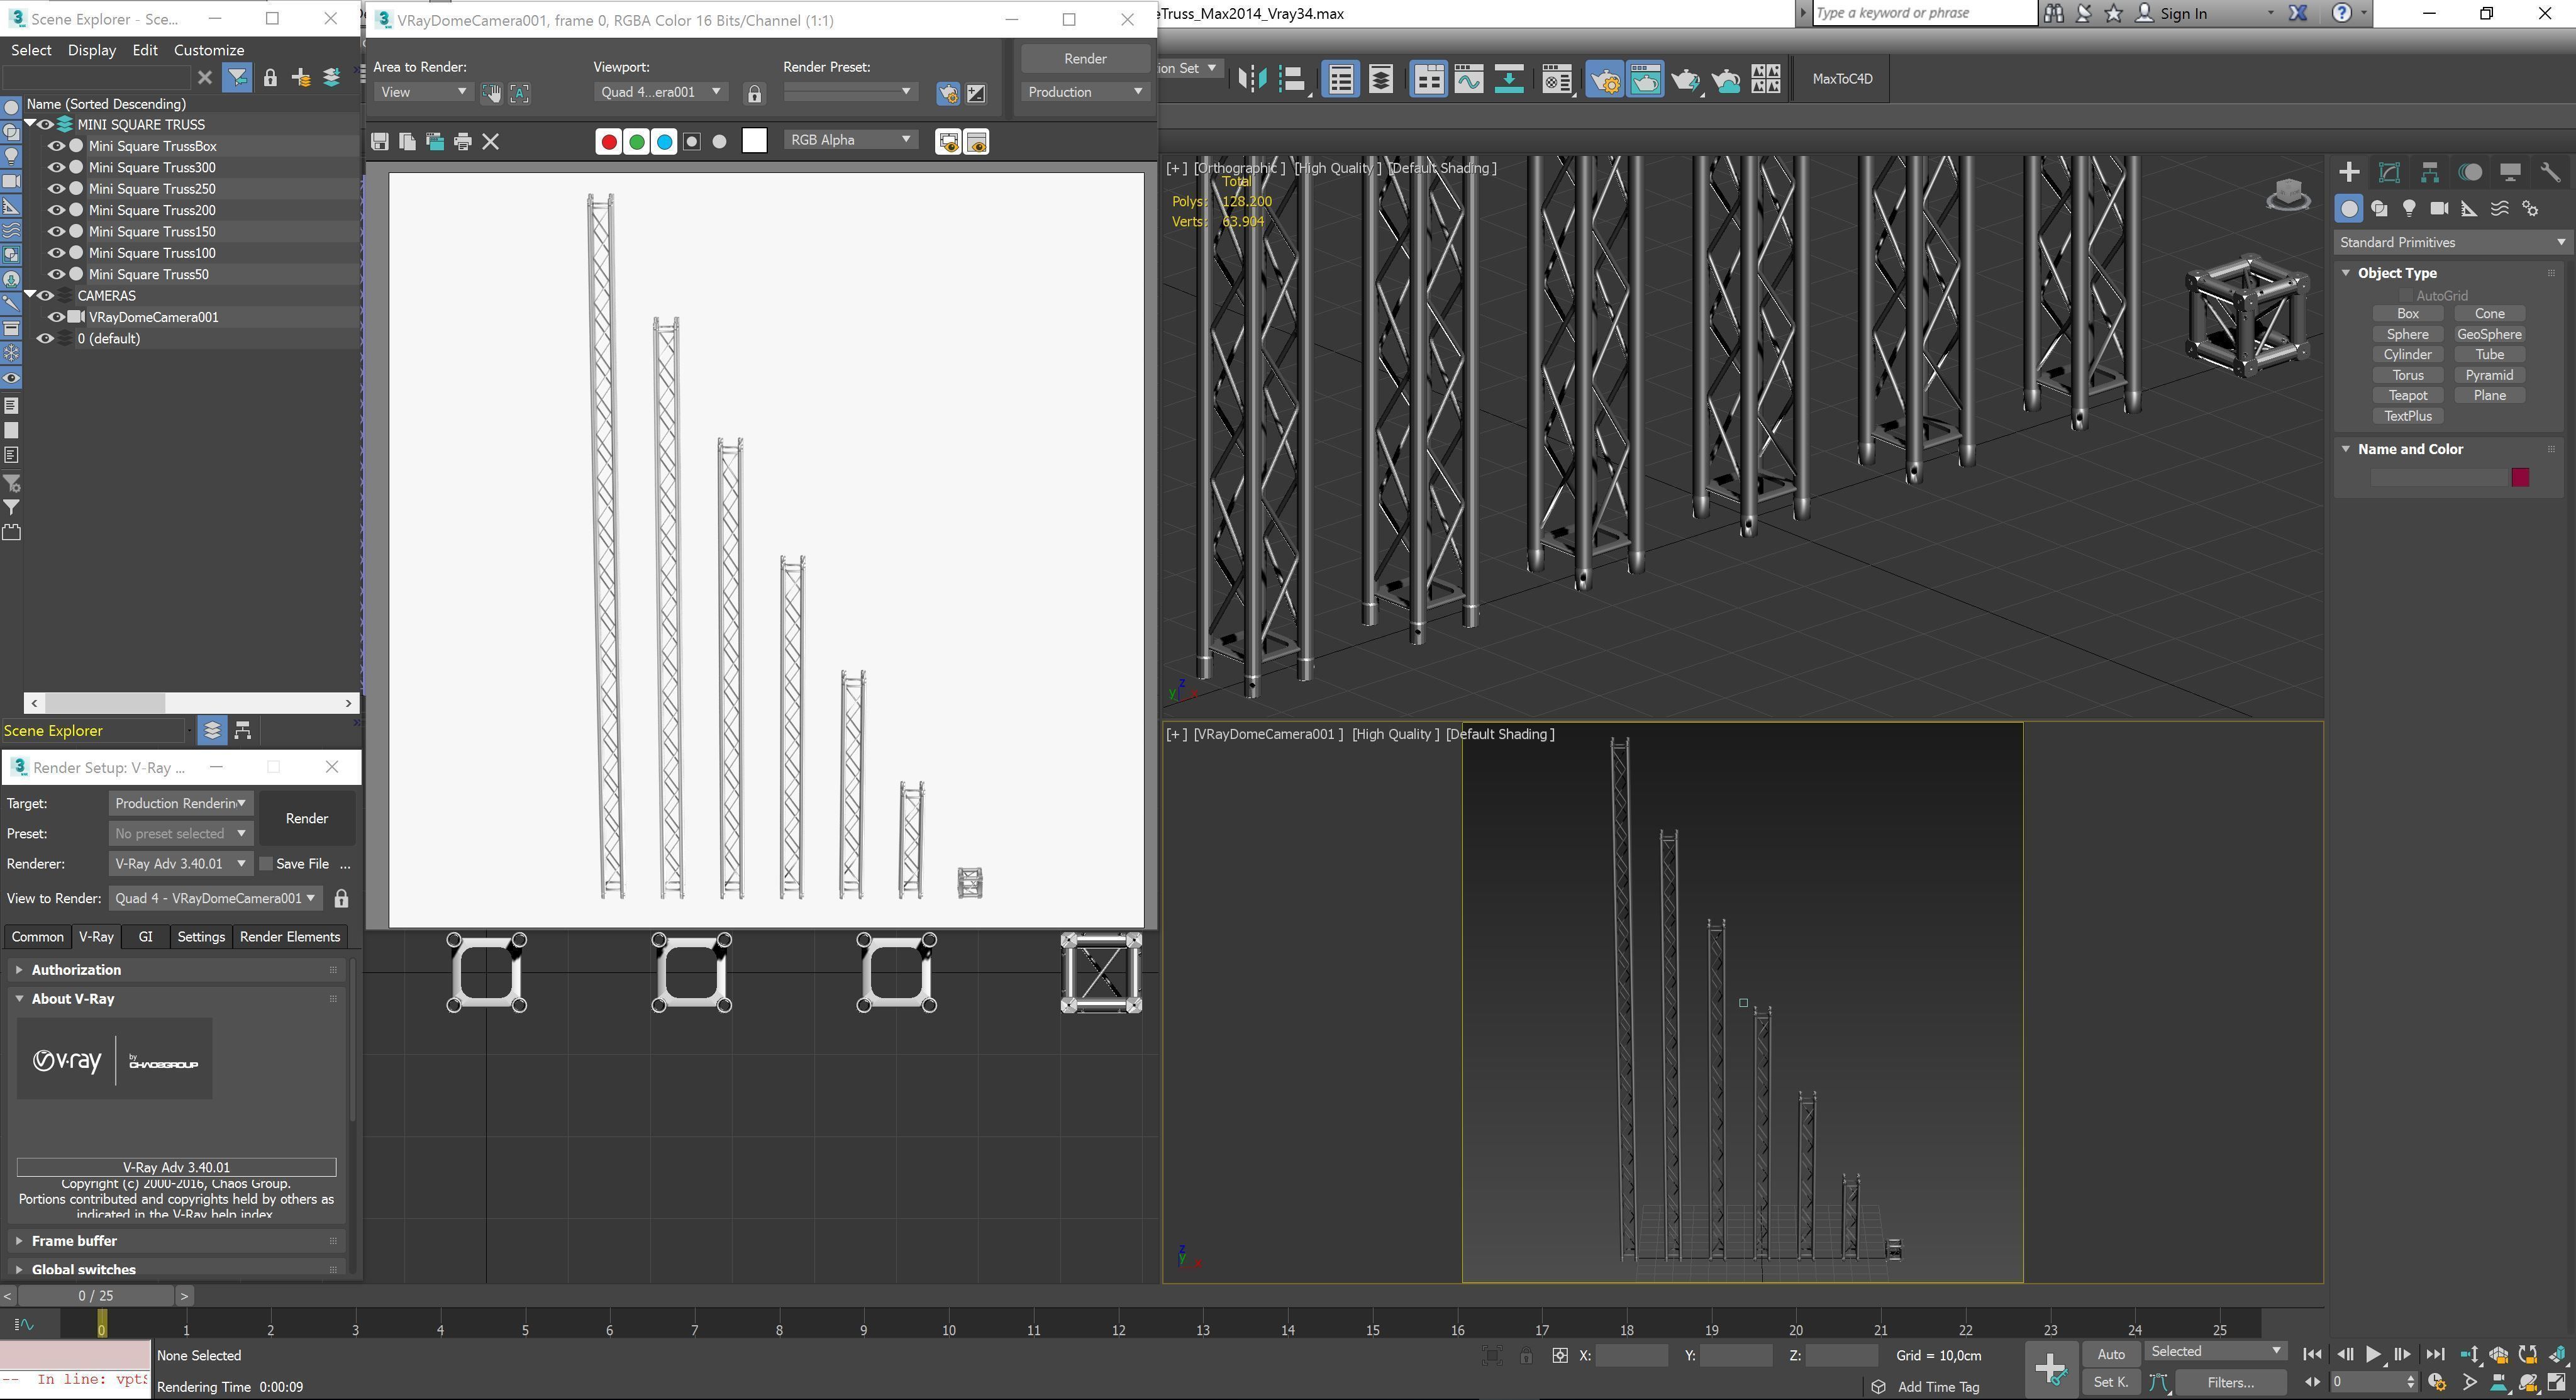Switch to the Render Elements tab
2576x1400 pixels.
pos(290,936)
